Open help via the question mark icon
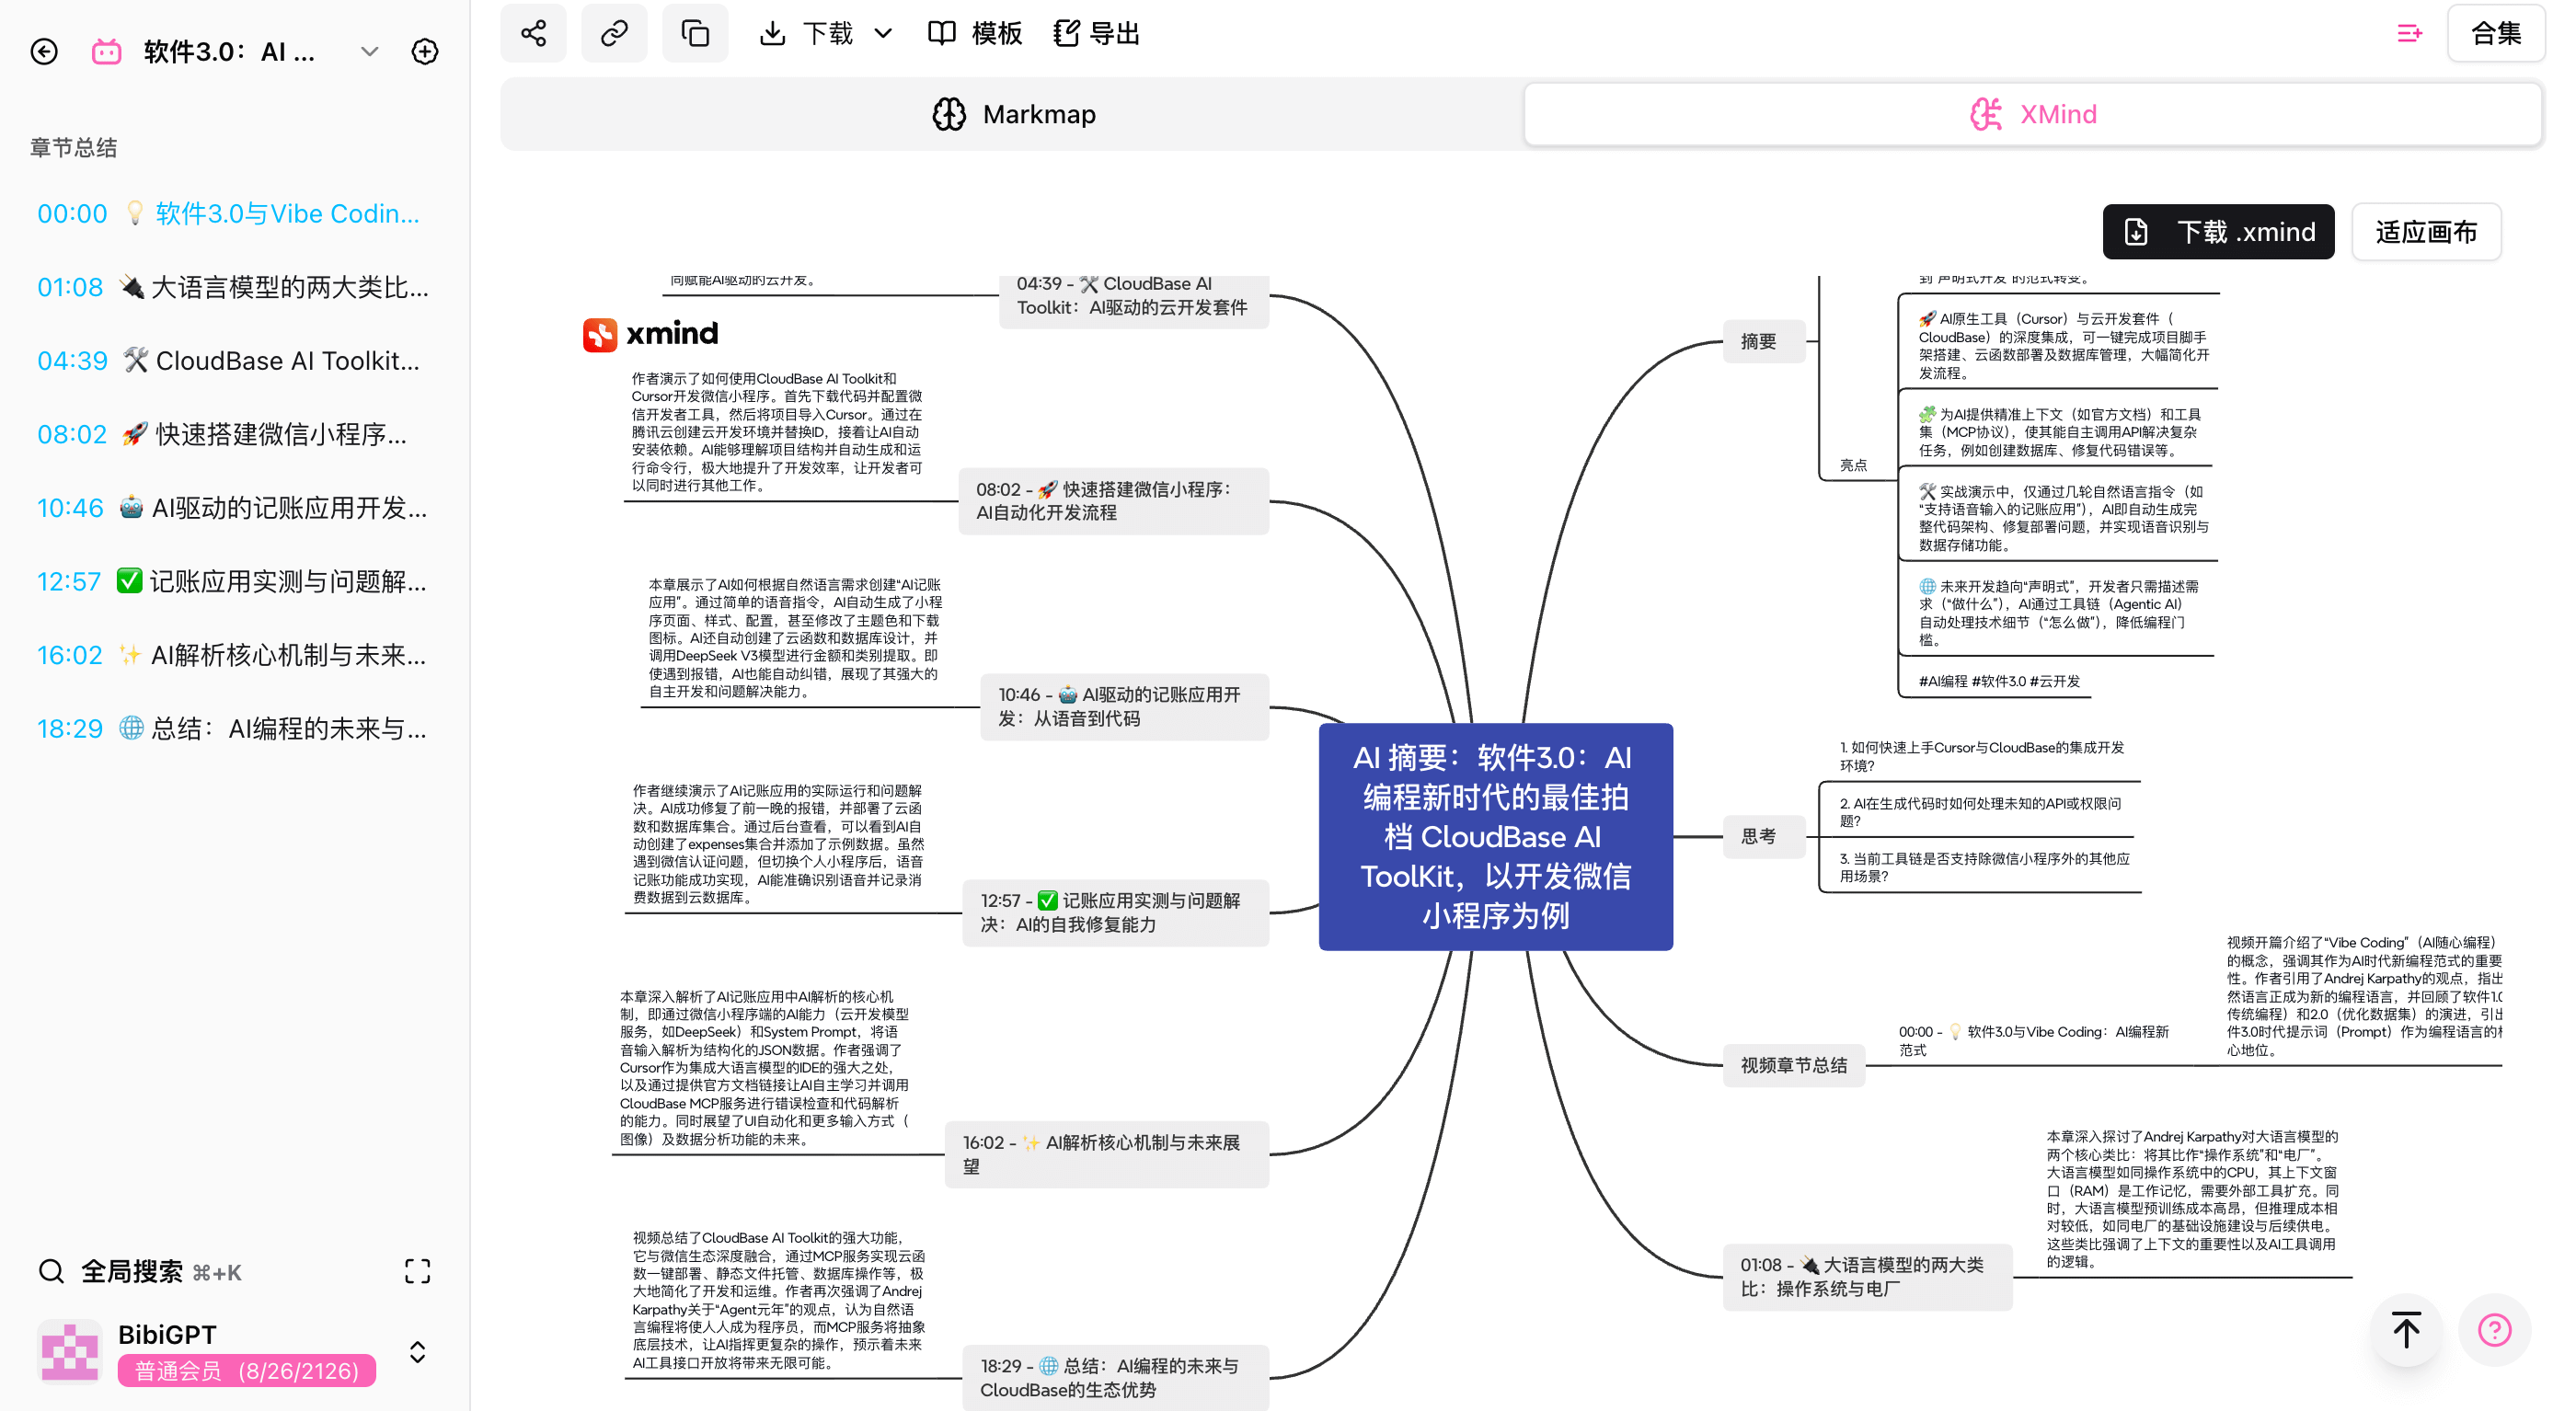The width and height of the screenshot is (2576, 1411). tap(2494, 1330)
